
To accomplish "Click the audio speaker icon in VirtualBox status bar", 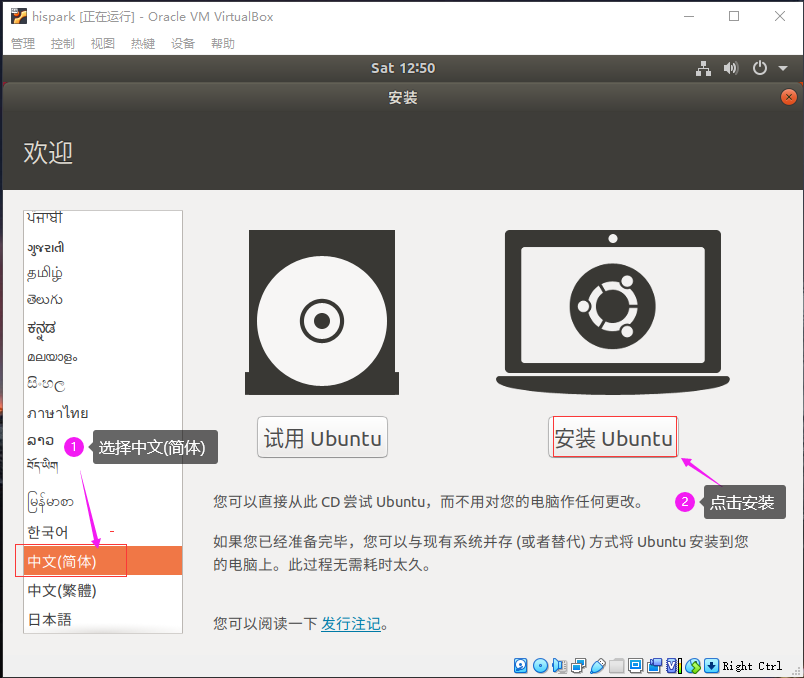I will click(x=560, y=666).
